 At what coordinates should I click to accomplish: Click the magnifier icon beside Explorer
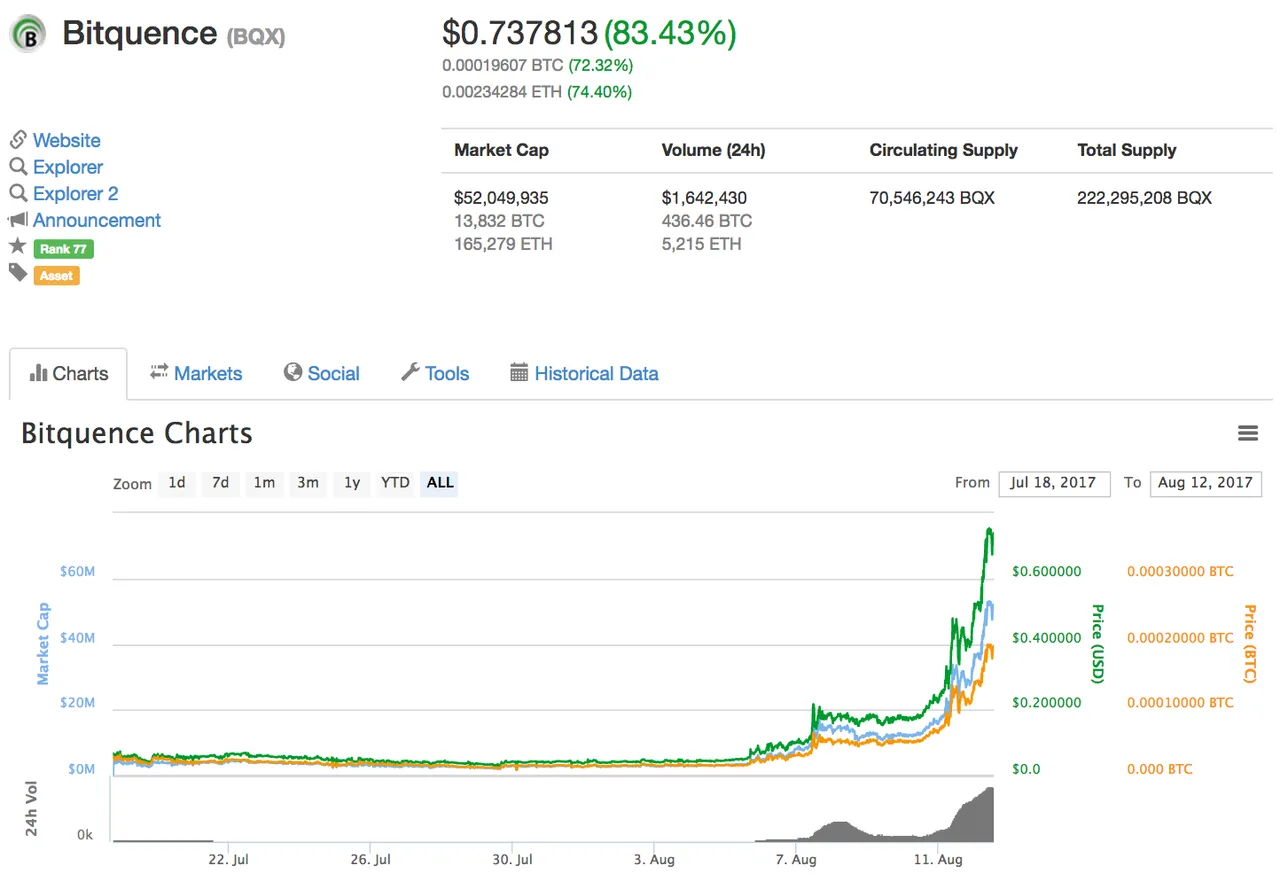pos(18,167)
